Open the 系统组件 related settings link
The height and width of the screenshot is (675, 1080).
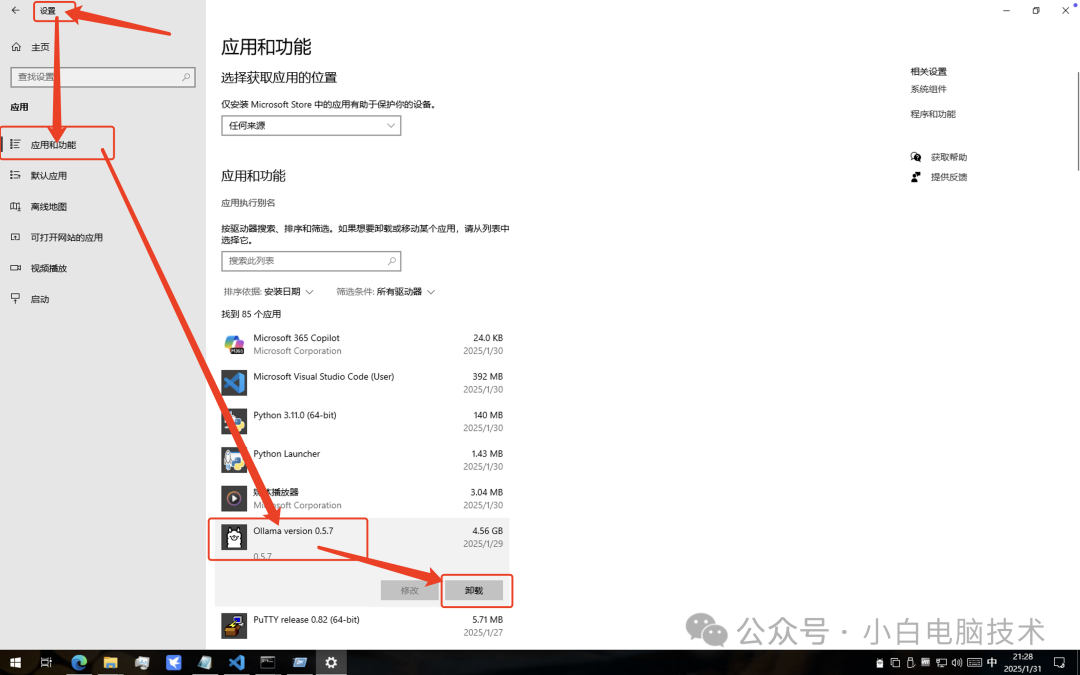pos(928,90)
